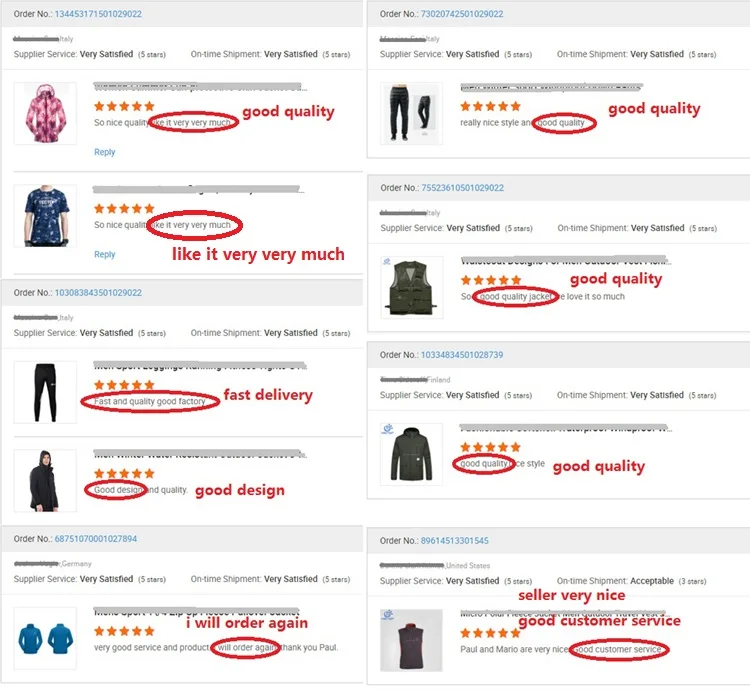The image size is (750, 690).
Task: Open order number 68751070001027894 link
Action: (96, 539)
